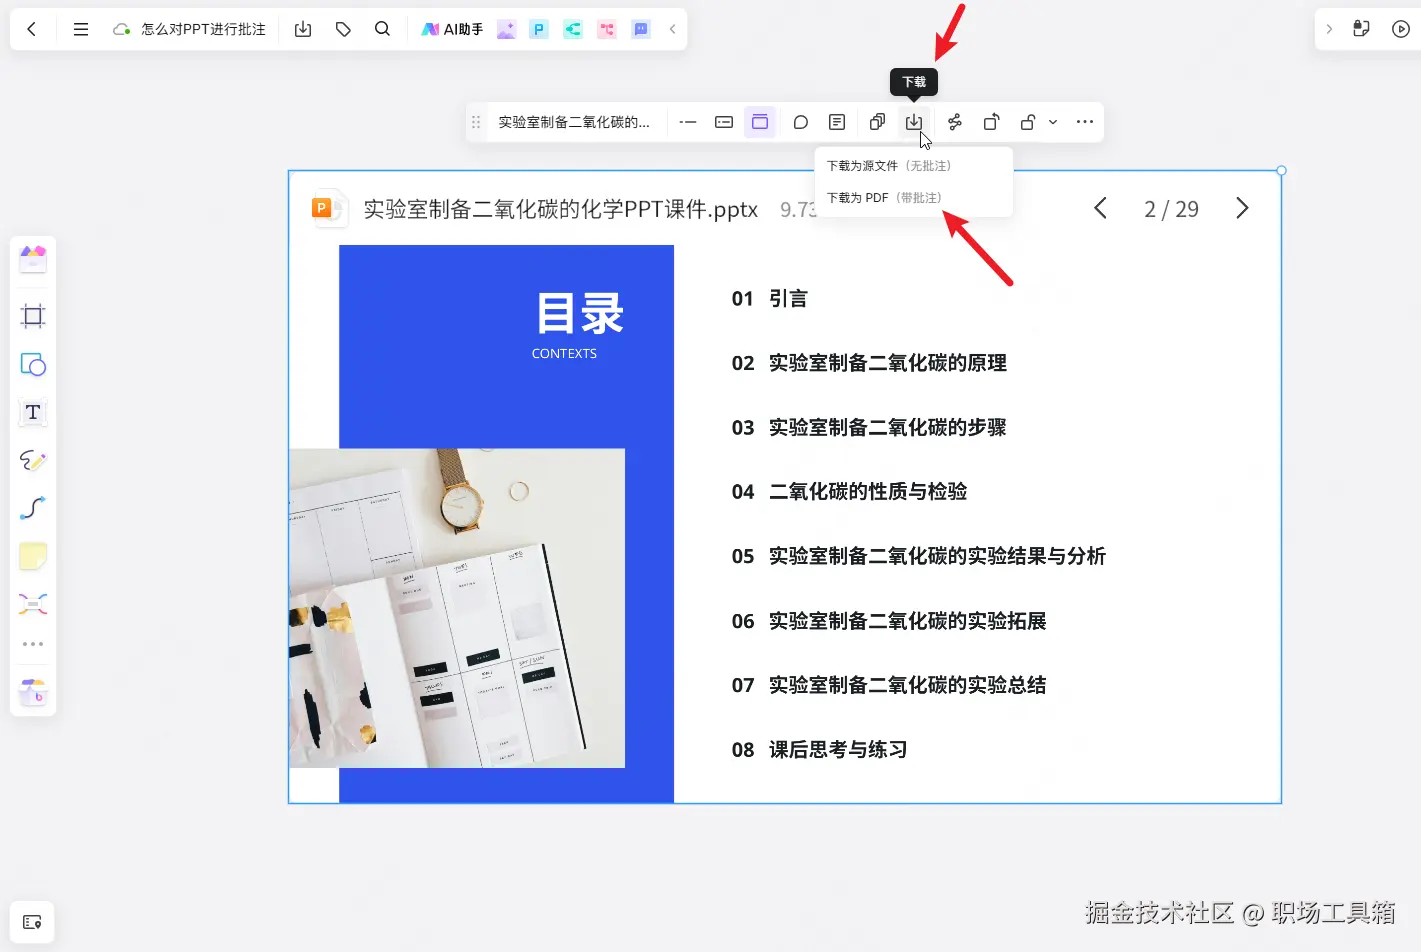Click the selection handle at top-right corner
This screenshot has height=952, width=1421.
pos(1281,171)
